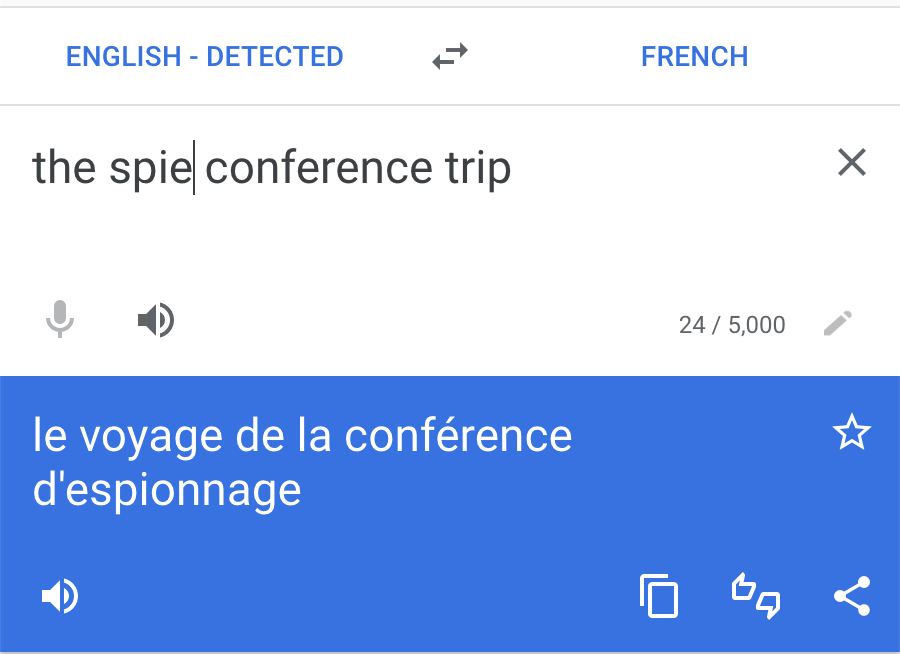Click the word conference in source text
The image size is (900, 654).
click(x=319, y=168)
